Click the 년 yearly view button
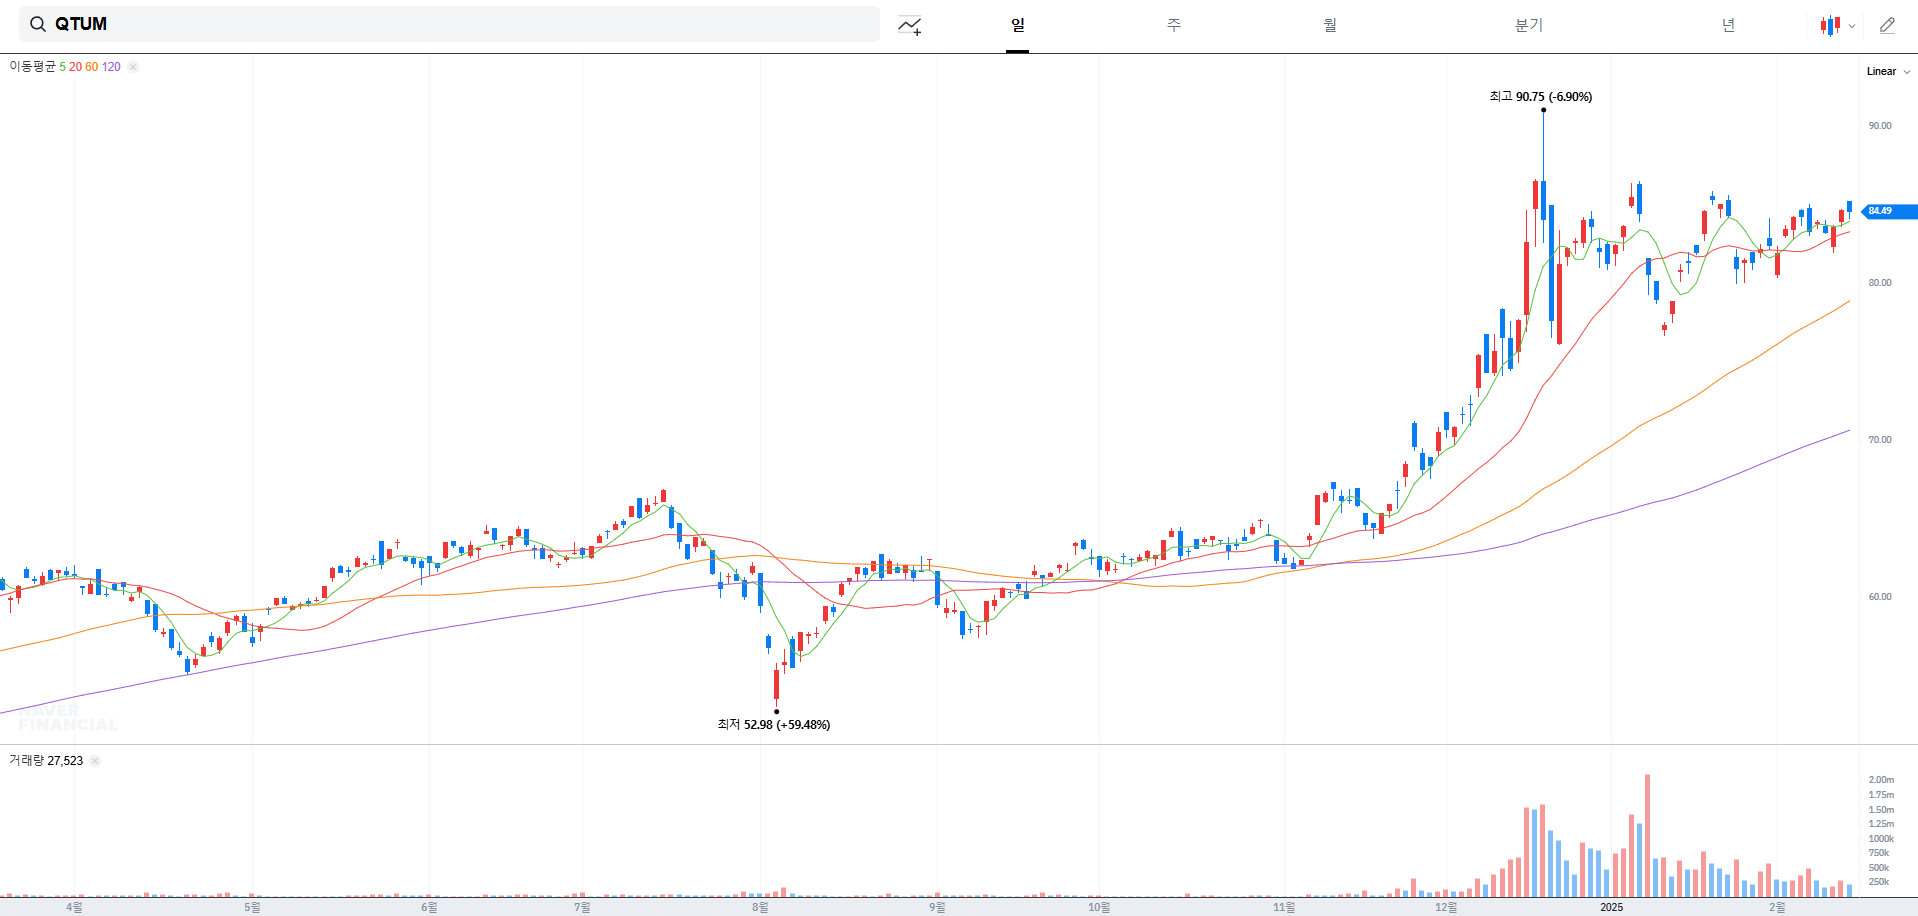Viewport: 1918px width, 916px height. click(1727, 25)
